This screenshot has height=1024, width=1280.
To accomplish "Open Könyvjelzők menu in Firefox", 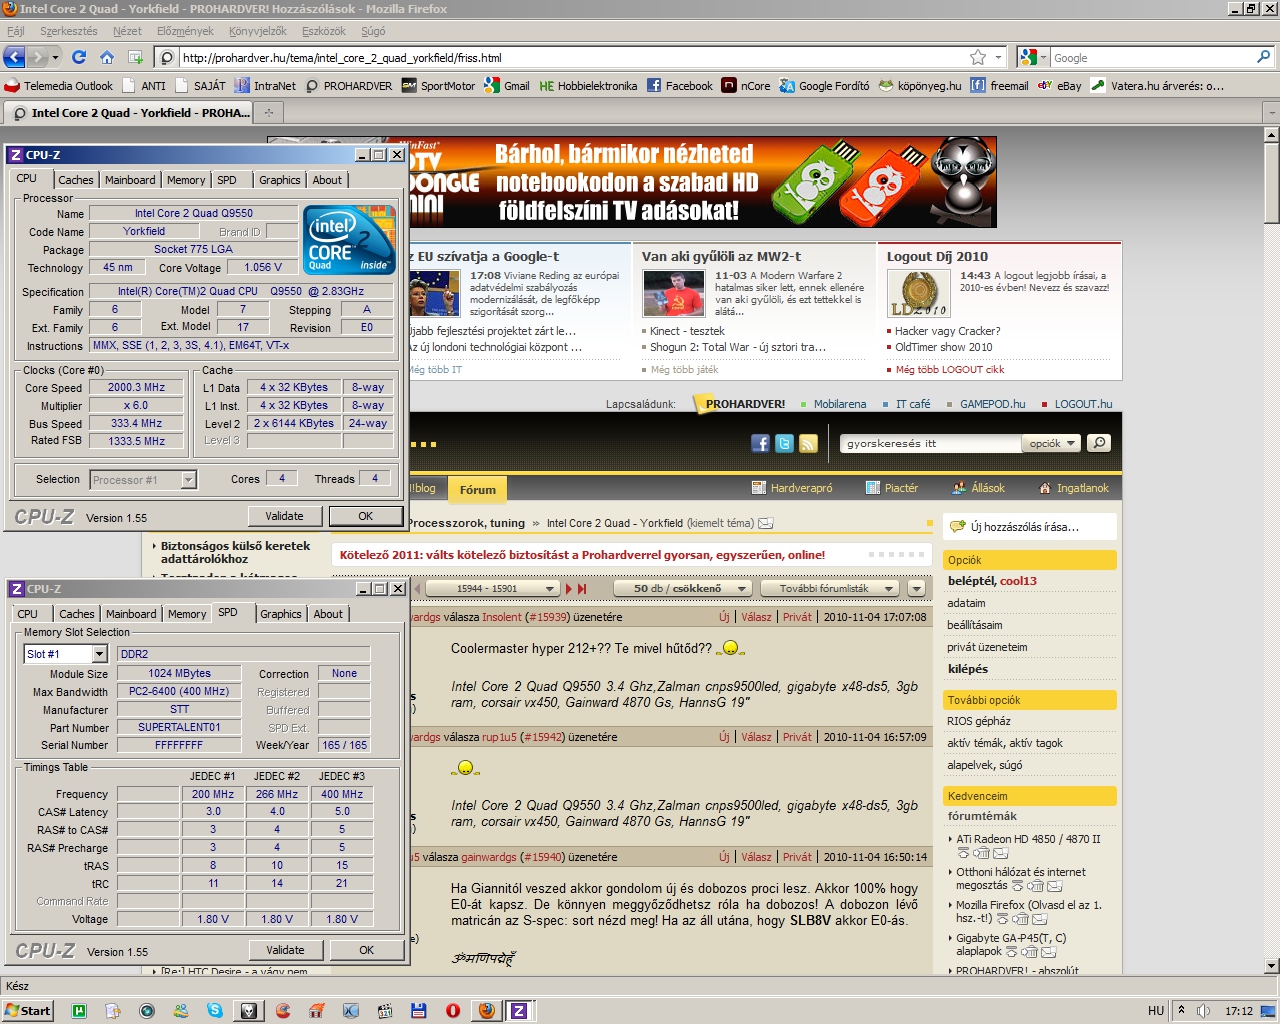I will (x=258, y=31).
